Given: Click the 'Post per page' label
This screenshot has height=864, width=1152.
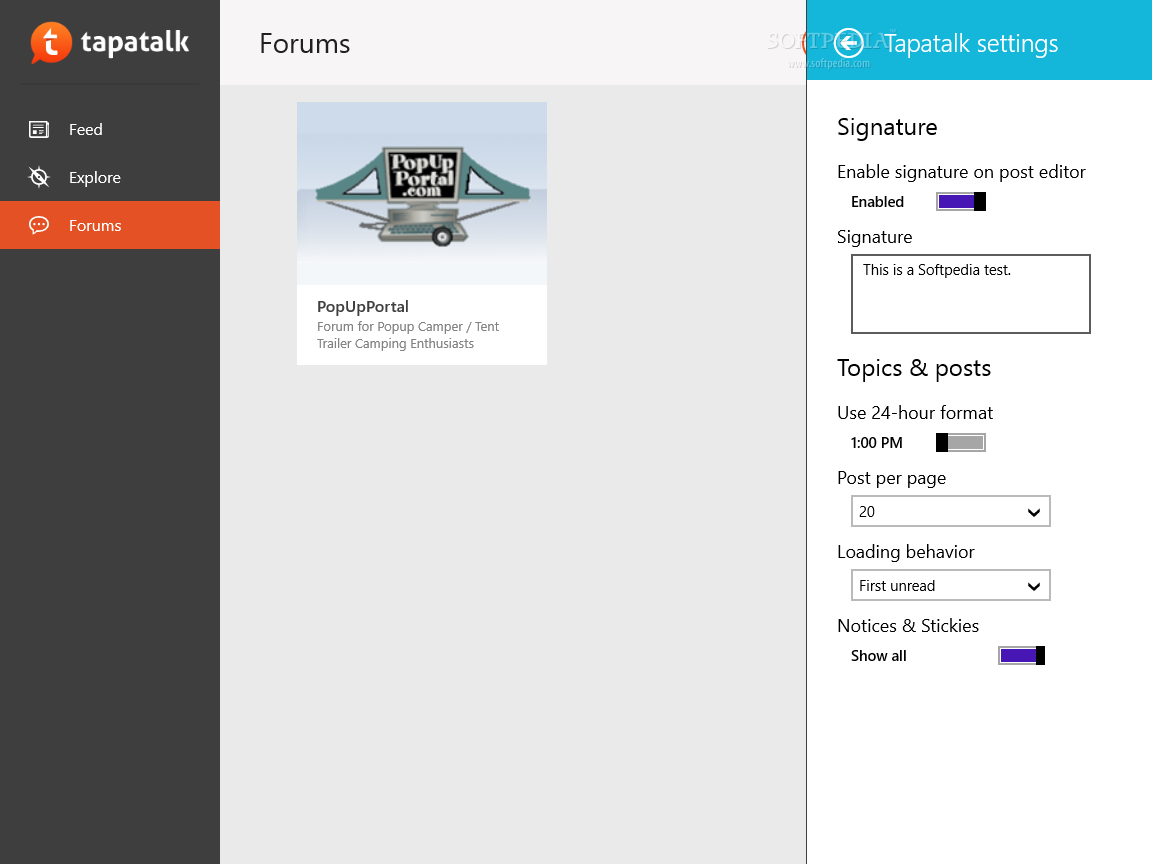Looking at the screenshot, I should point(891,478).
